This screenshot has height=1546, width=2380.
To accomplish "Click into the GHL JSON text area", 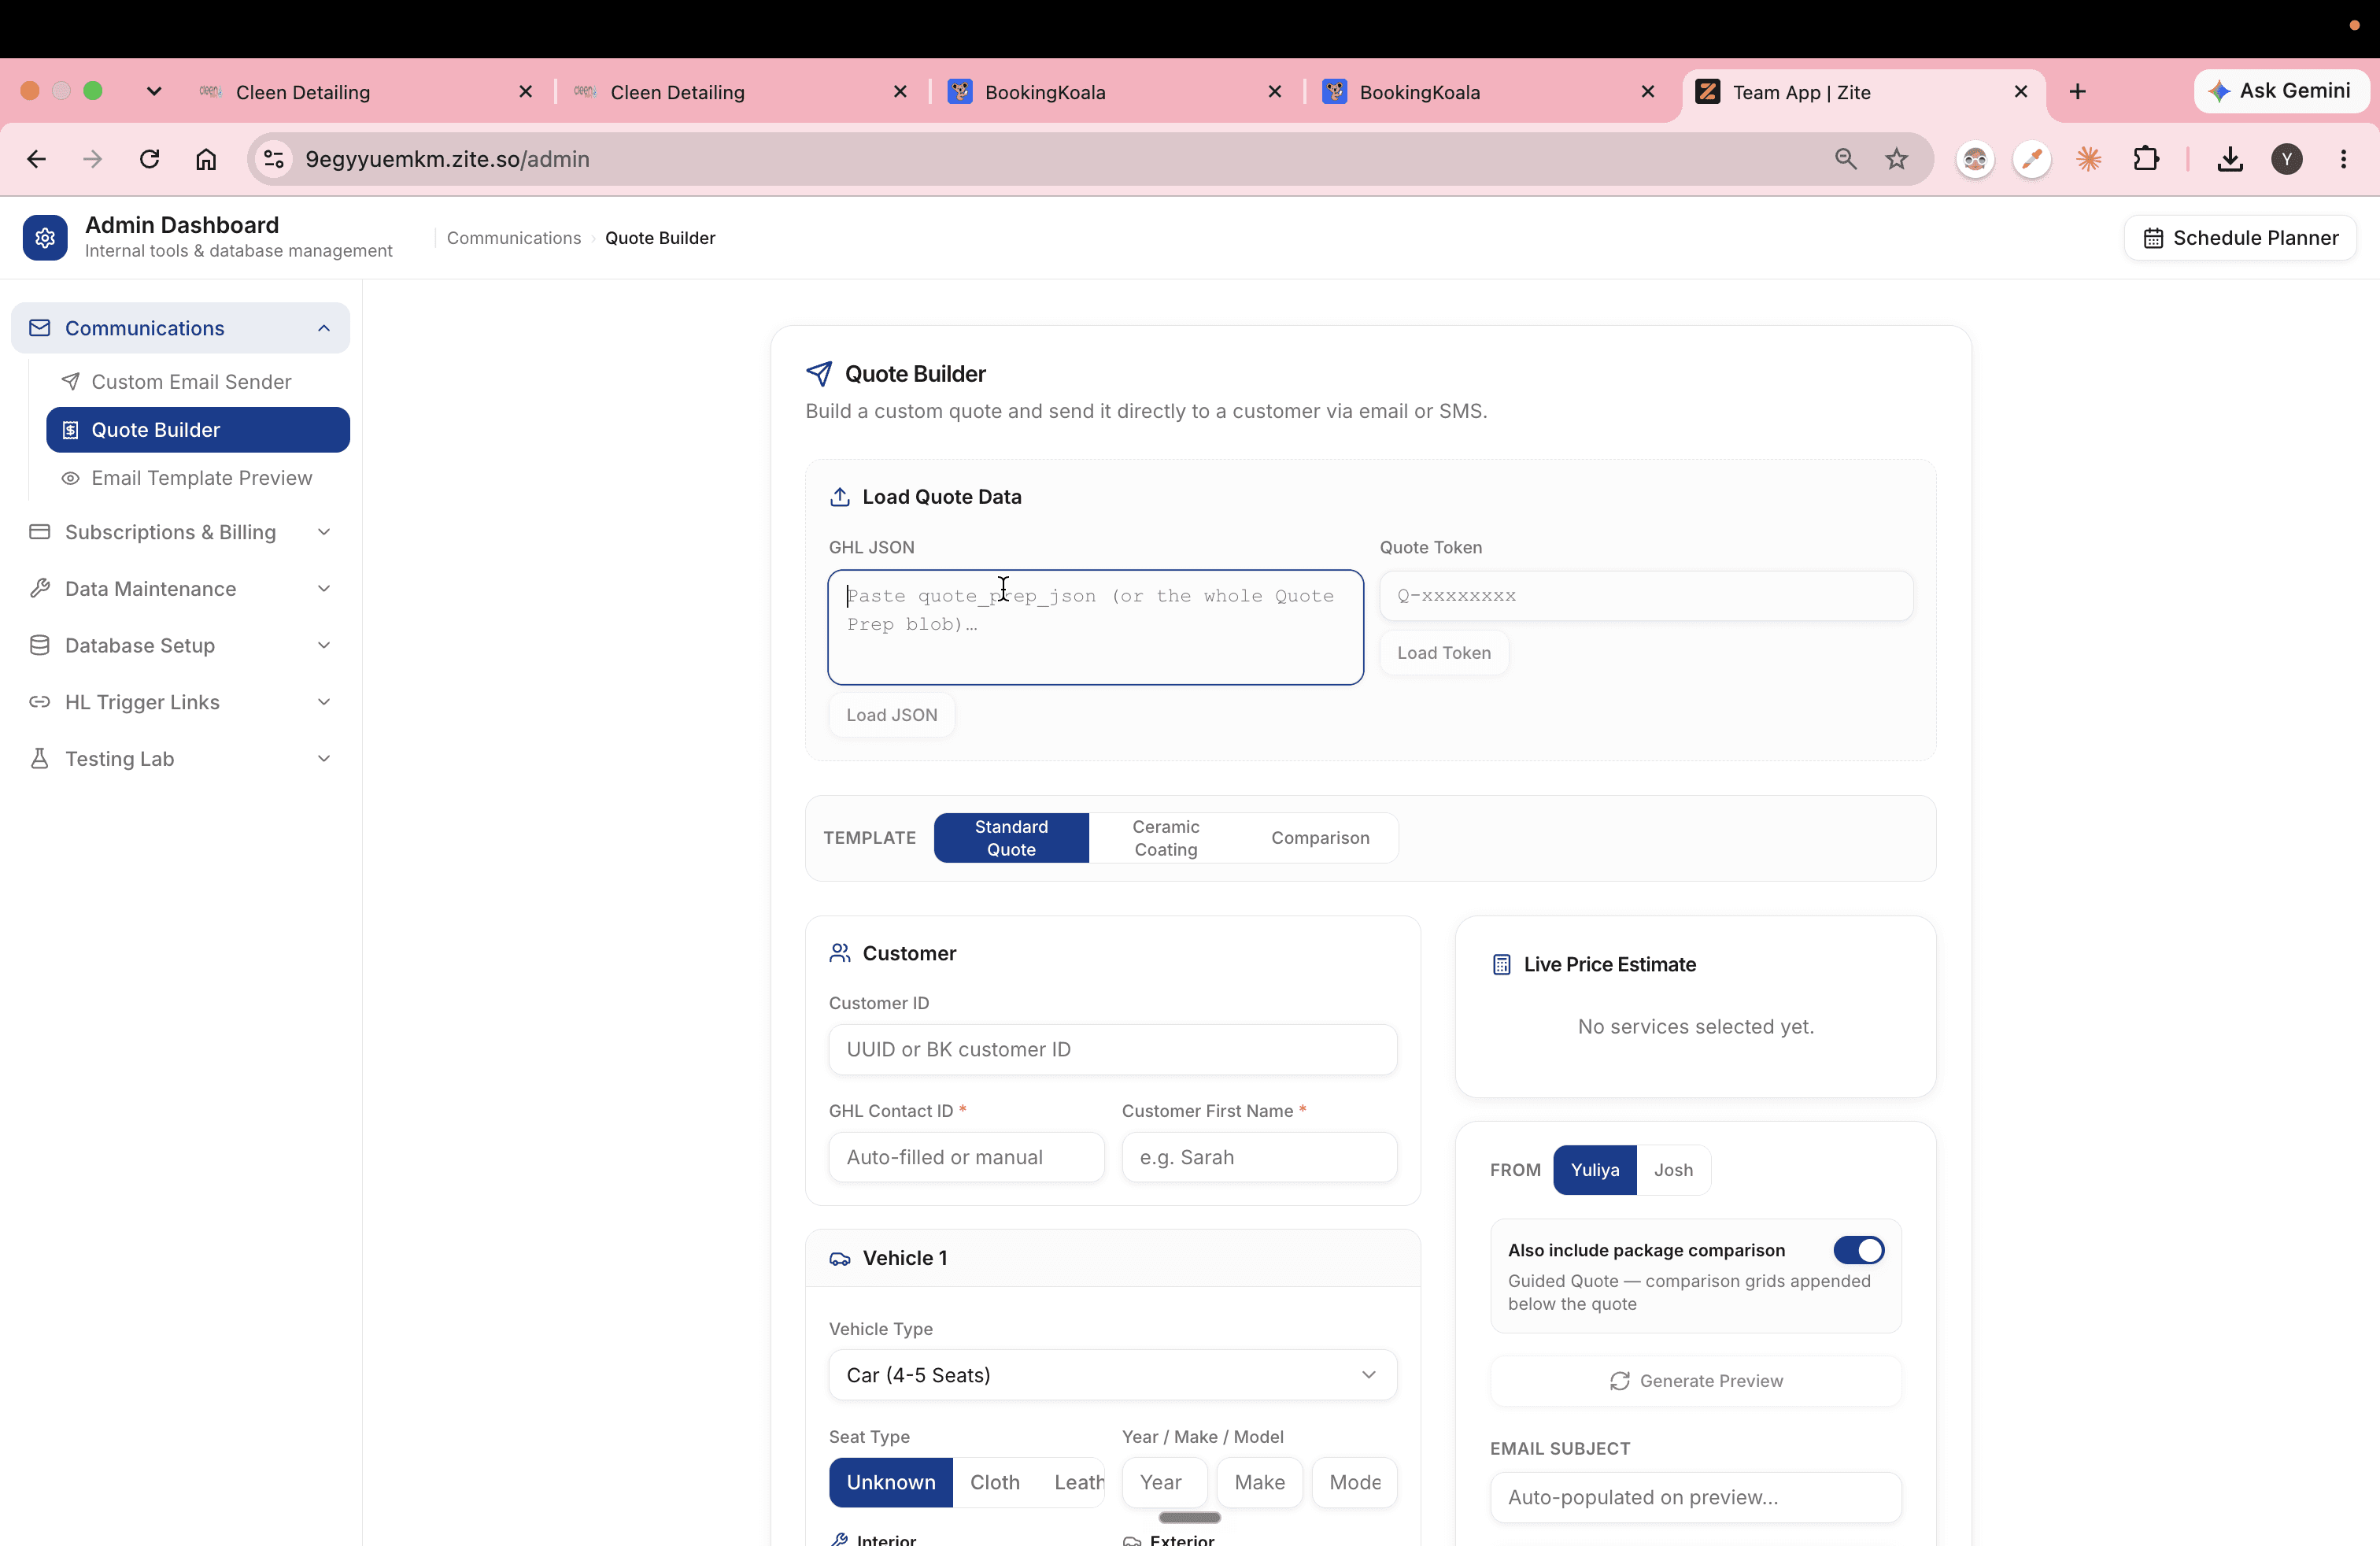I will 1095,628.
